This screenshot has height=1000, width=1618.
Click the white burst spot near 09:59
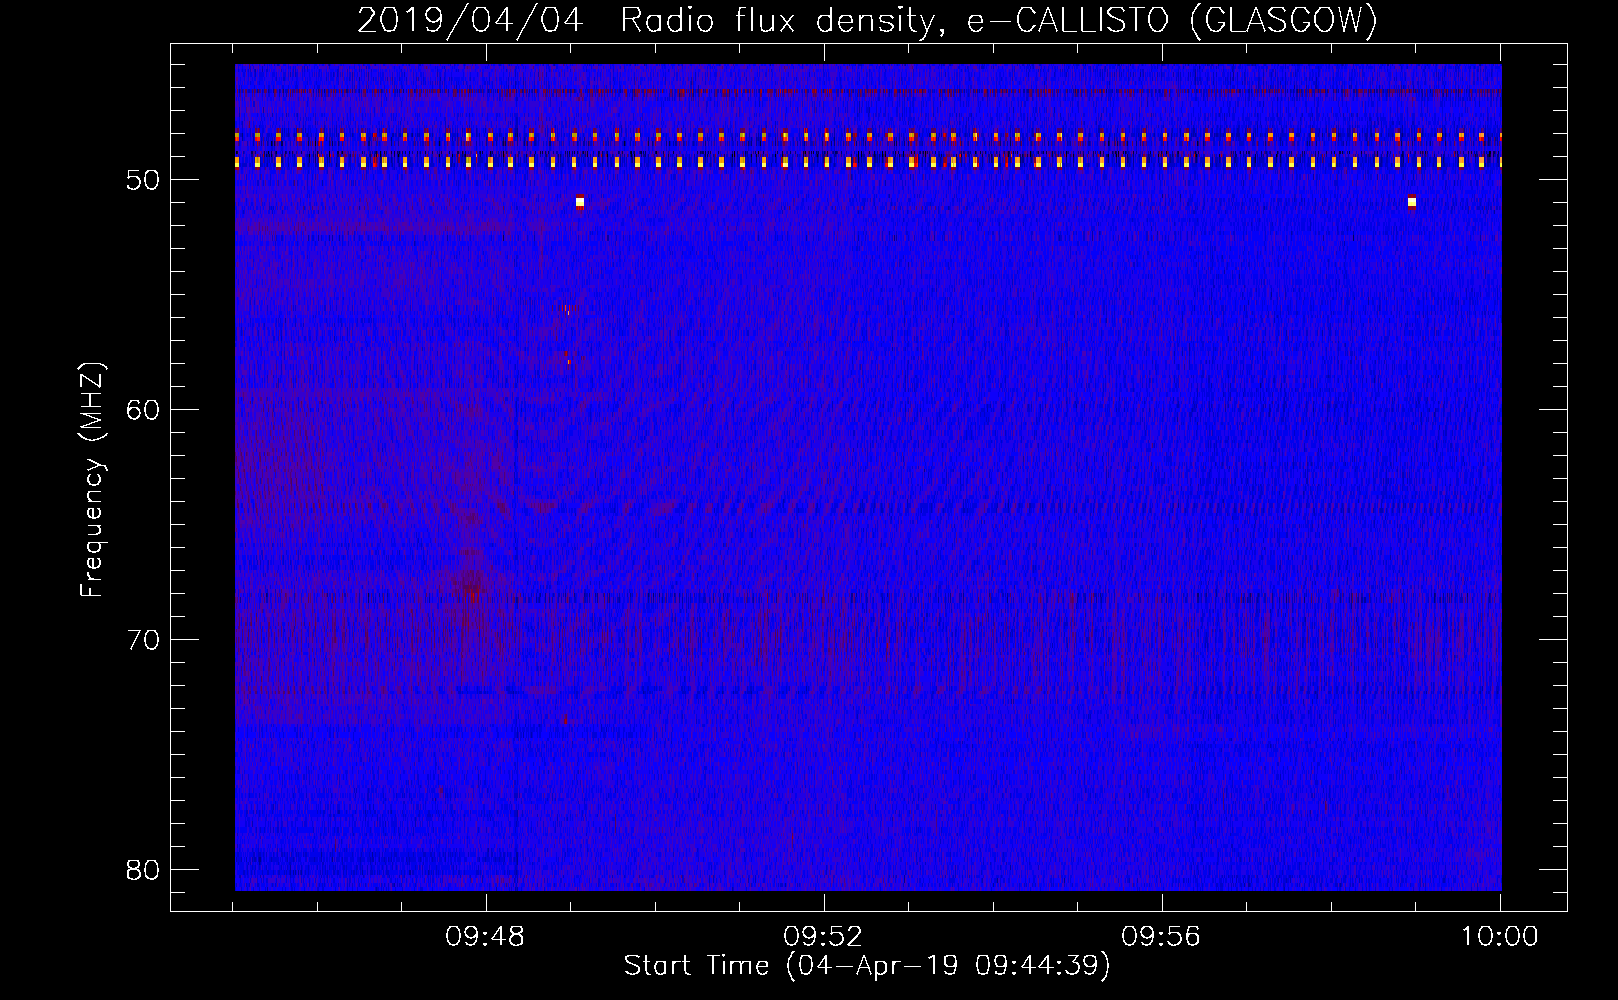click(x=1411, y=202)
